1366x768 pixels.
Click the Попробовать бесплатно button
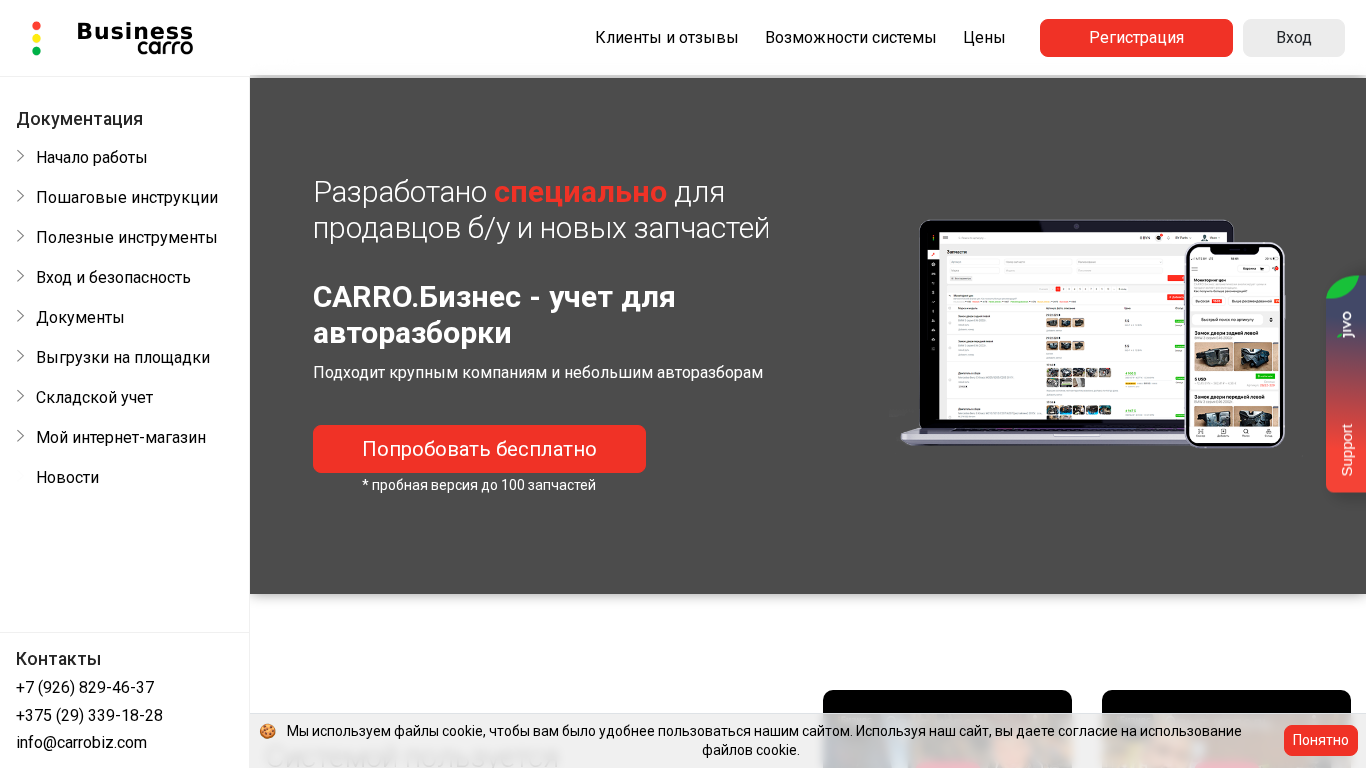click(479, 449)
